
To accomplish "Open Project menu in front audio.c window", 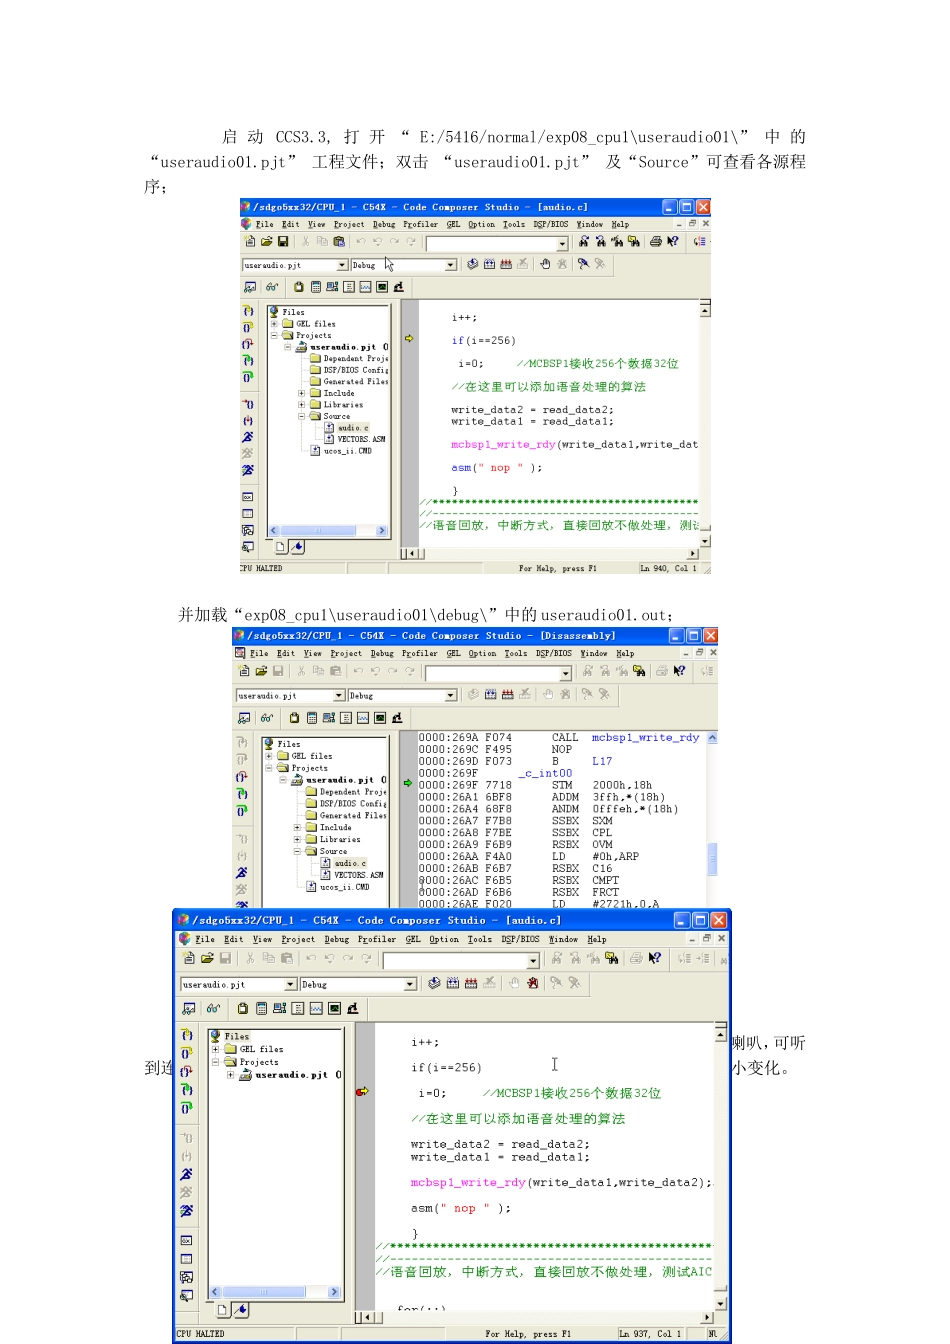I will (298, 939).
